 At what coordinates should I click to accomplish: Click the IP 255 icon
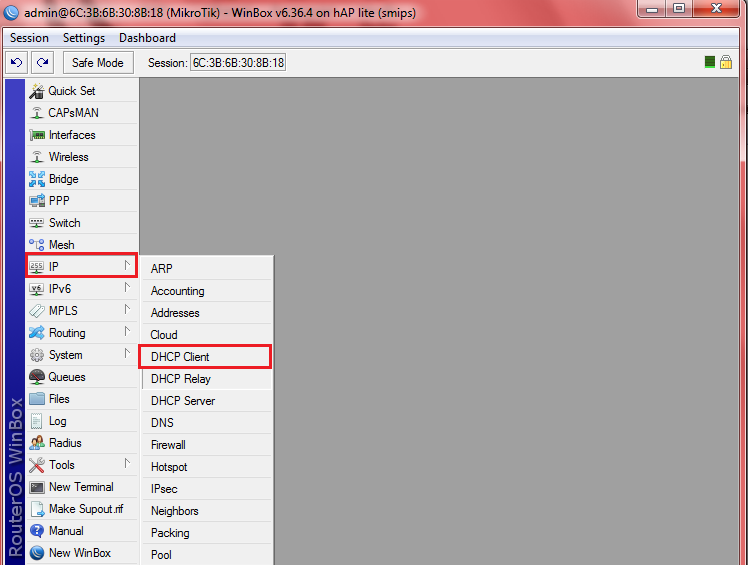pos(37,267)
